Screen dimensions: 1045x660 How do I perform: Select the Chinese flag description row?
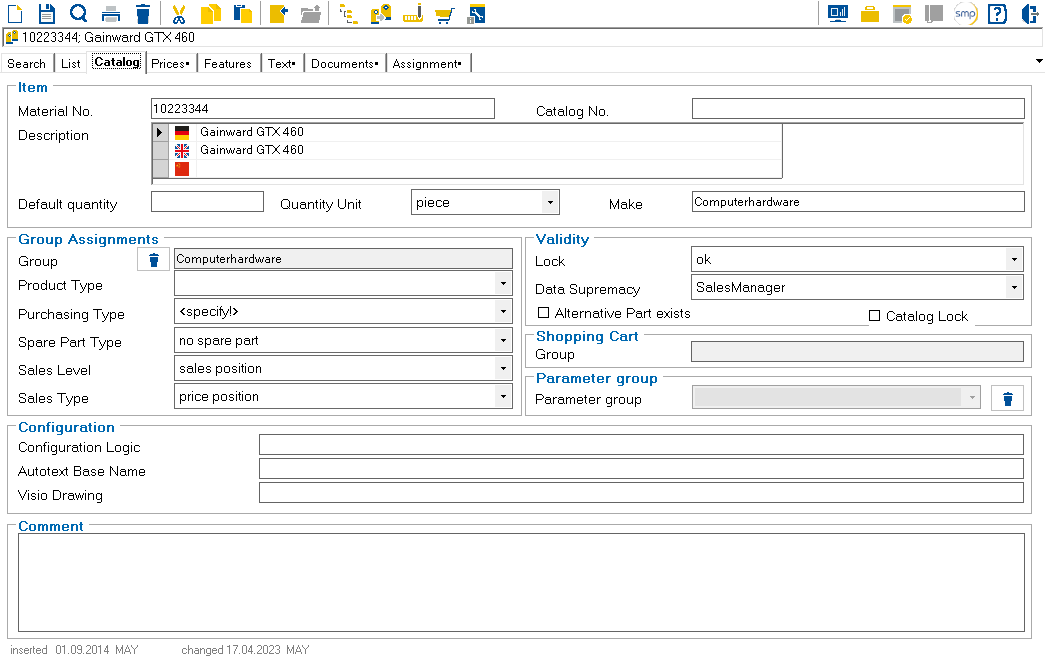click(467, 169)
